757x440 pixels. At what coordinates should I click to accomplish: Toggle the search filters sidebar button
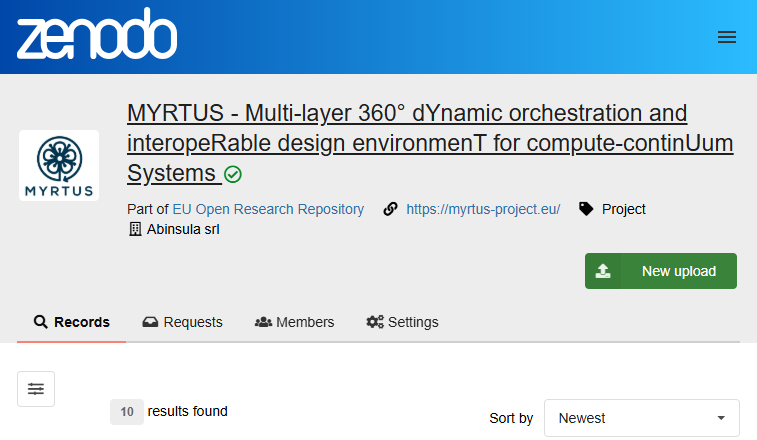(x=36, y=389)
